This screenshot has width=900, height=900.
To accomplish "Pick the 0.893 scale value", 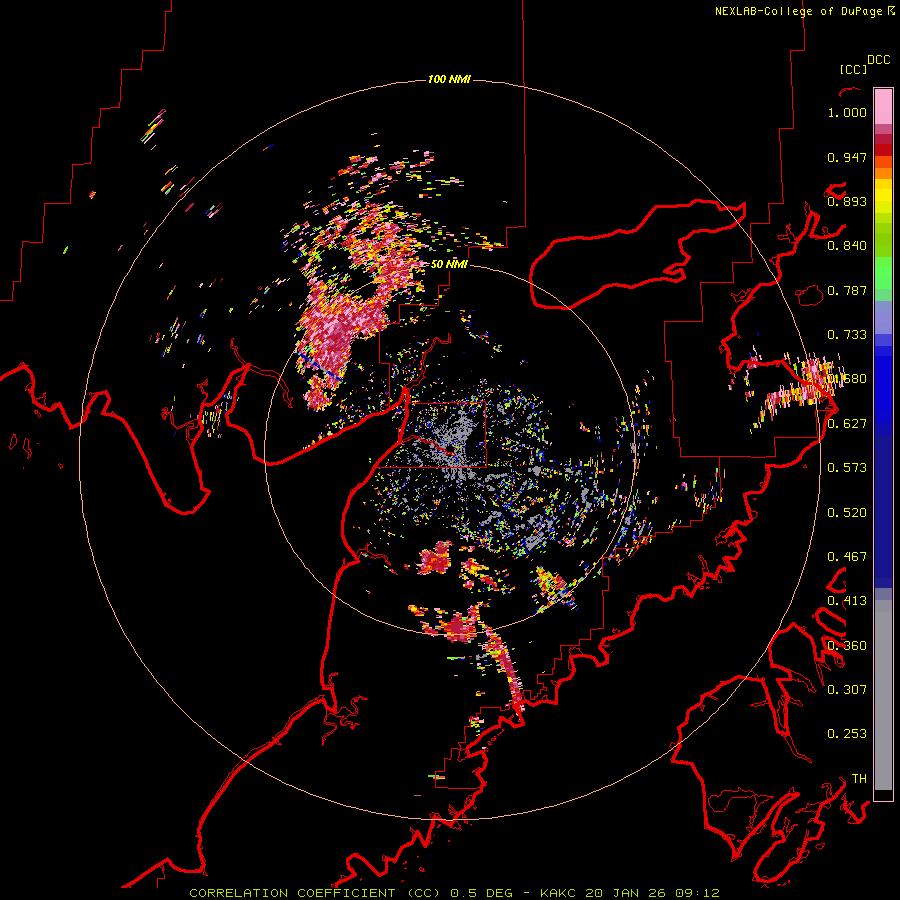I will (x=847, y=201).
